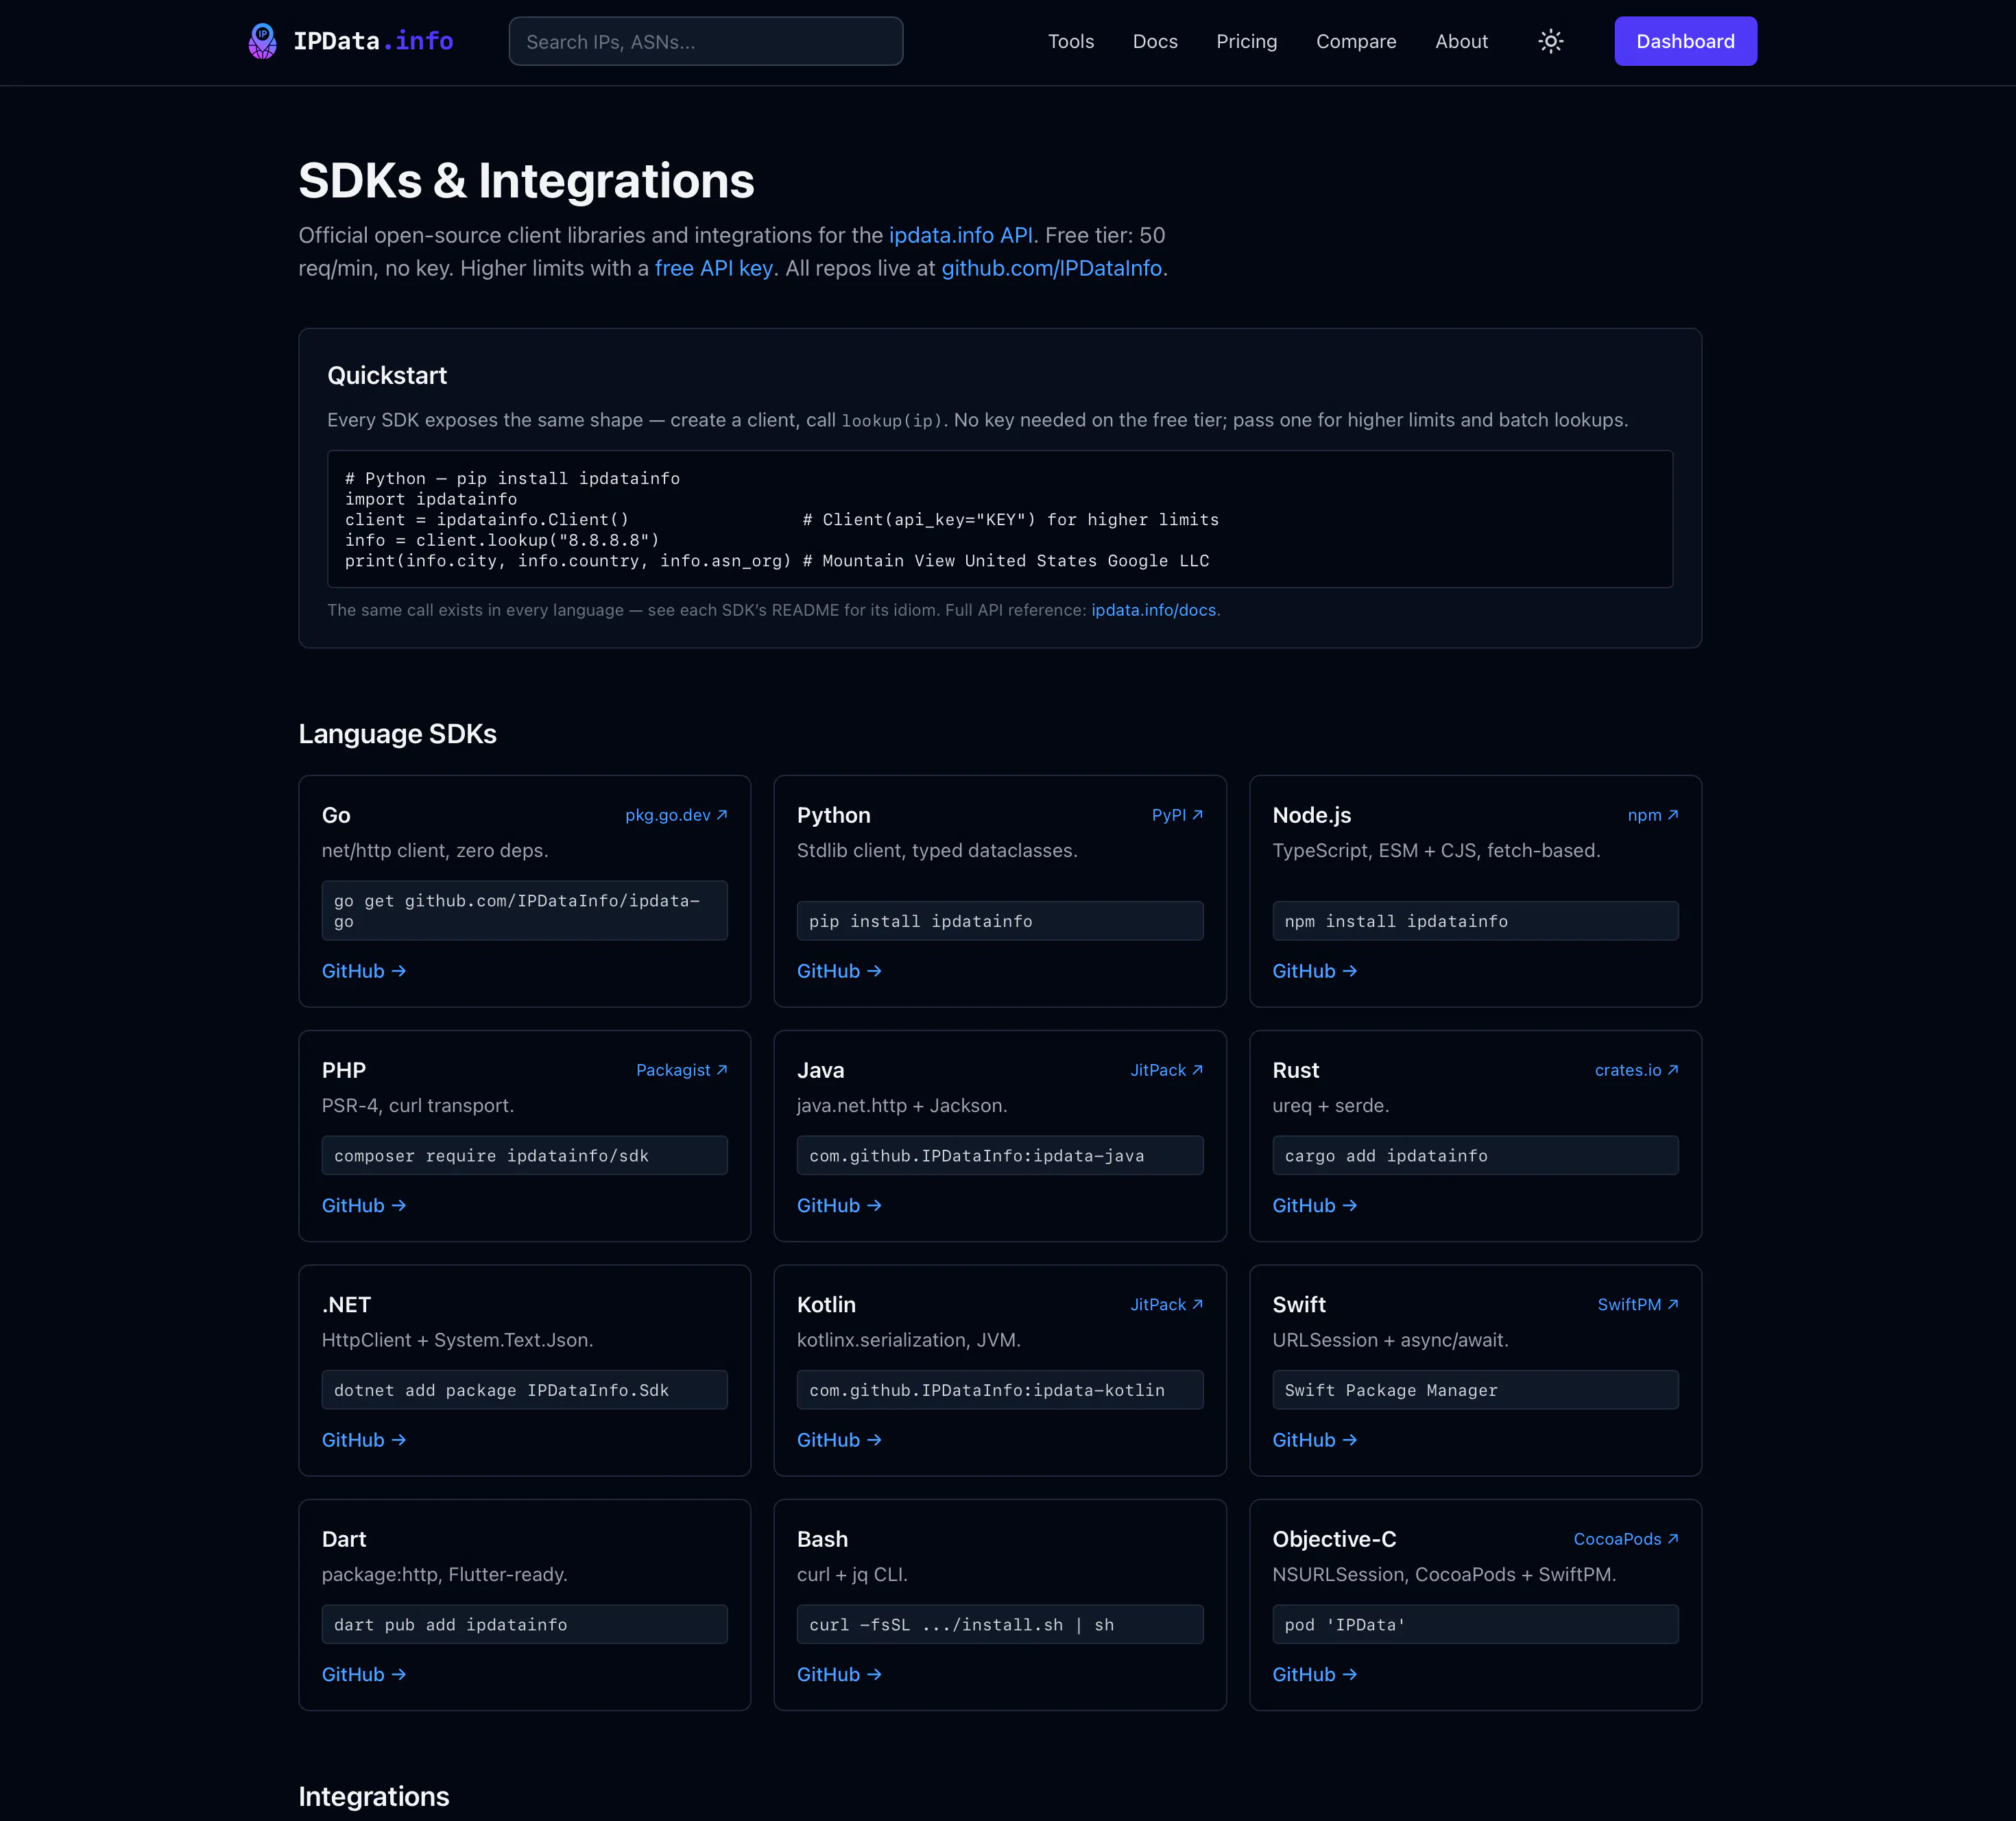The image size is (2016, 1821).
Task: Open the Go SDK GitHub link
Action: pos(363,971)
